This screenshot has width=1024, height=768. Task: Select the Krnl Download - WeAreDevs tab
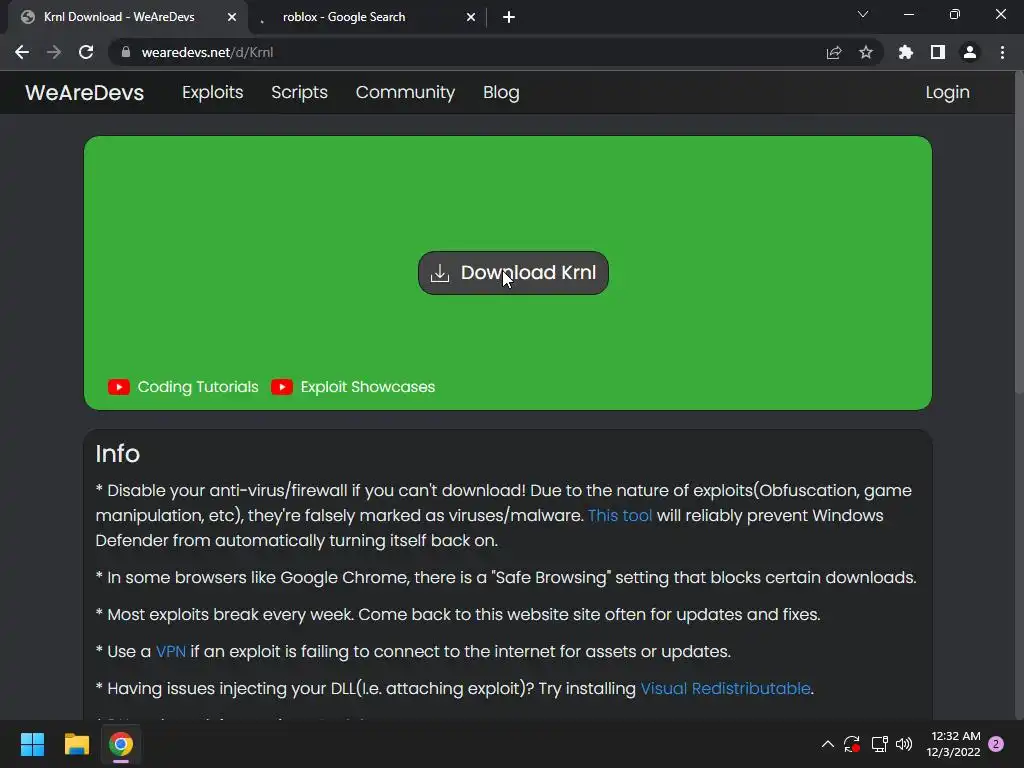pos(128,17)
